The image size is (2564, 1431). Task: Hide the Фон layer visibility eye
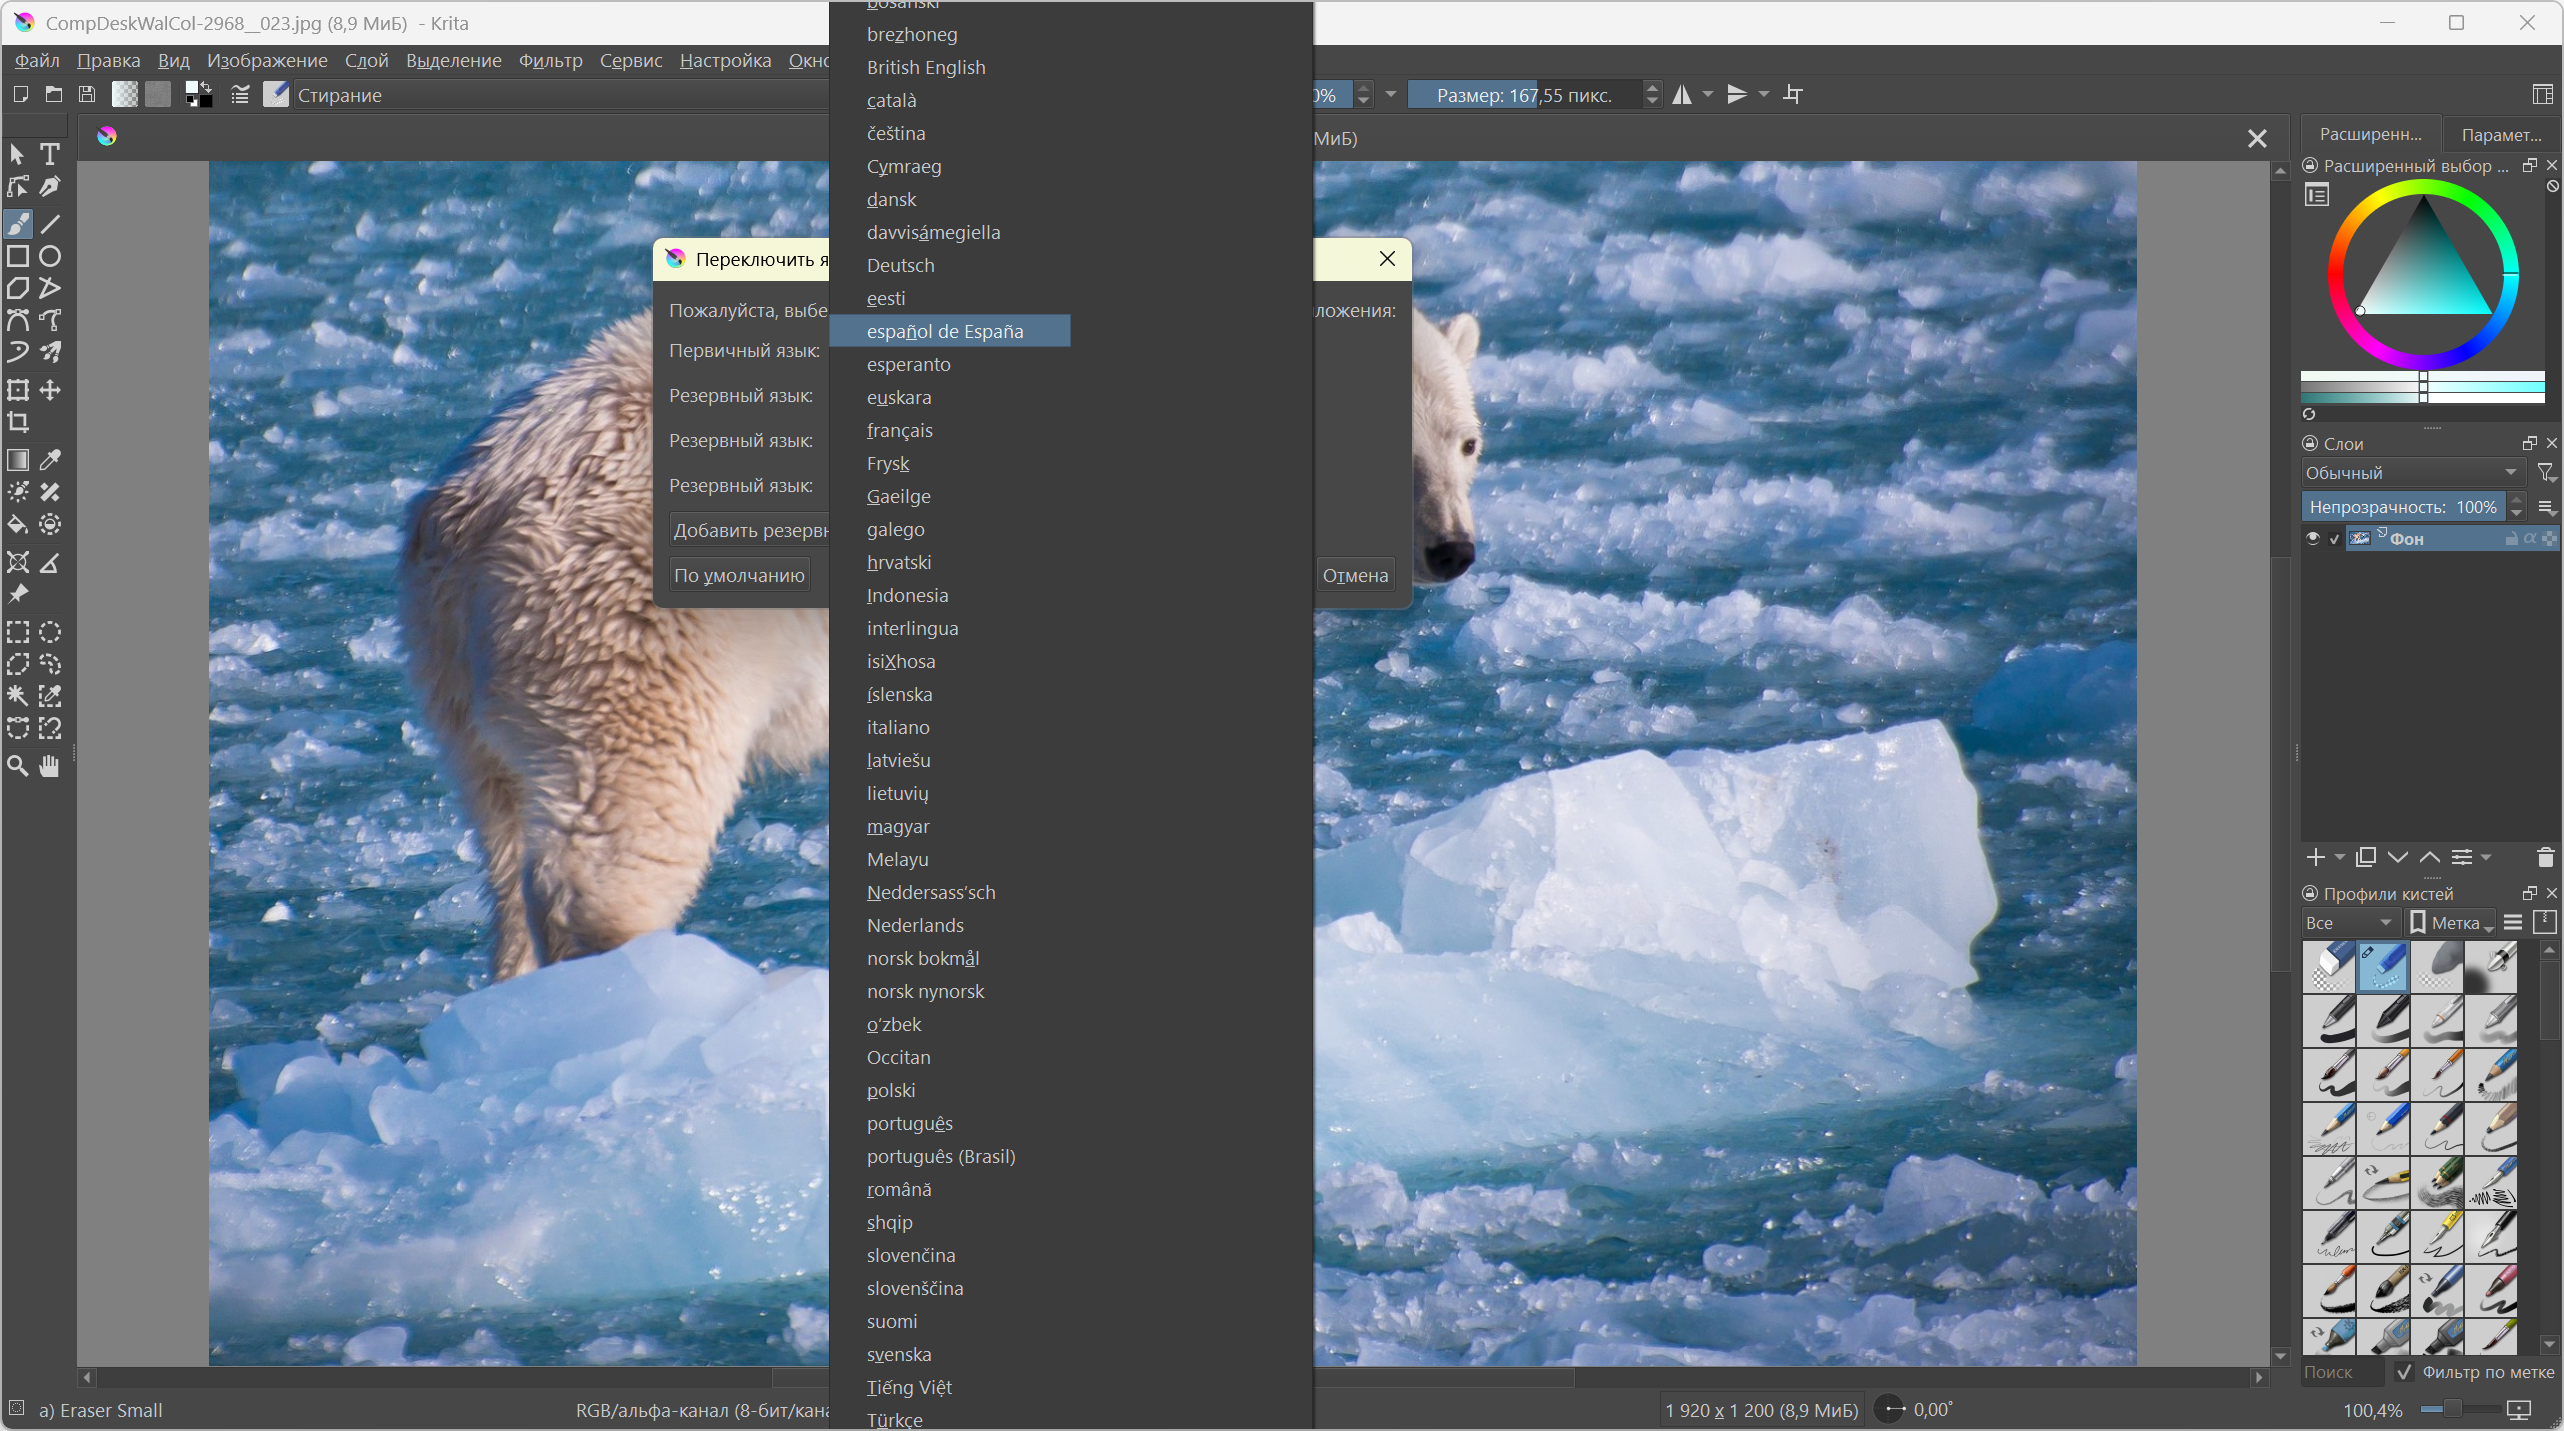pos(2313,539)
